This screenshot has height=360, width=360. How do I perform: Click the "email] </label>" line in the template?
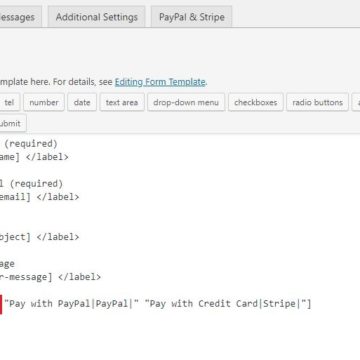point(40,197)
